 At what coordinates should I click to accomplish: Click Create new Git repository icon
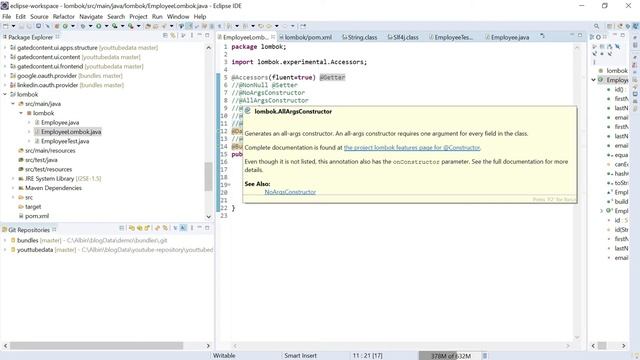point(147,228)
